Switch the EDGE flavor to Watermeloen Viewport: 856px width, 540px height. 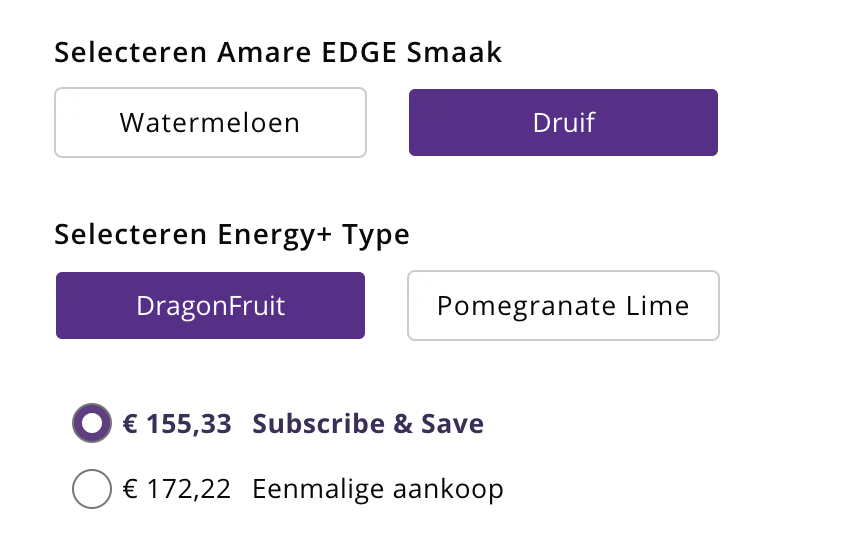pos(210,123)
